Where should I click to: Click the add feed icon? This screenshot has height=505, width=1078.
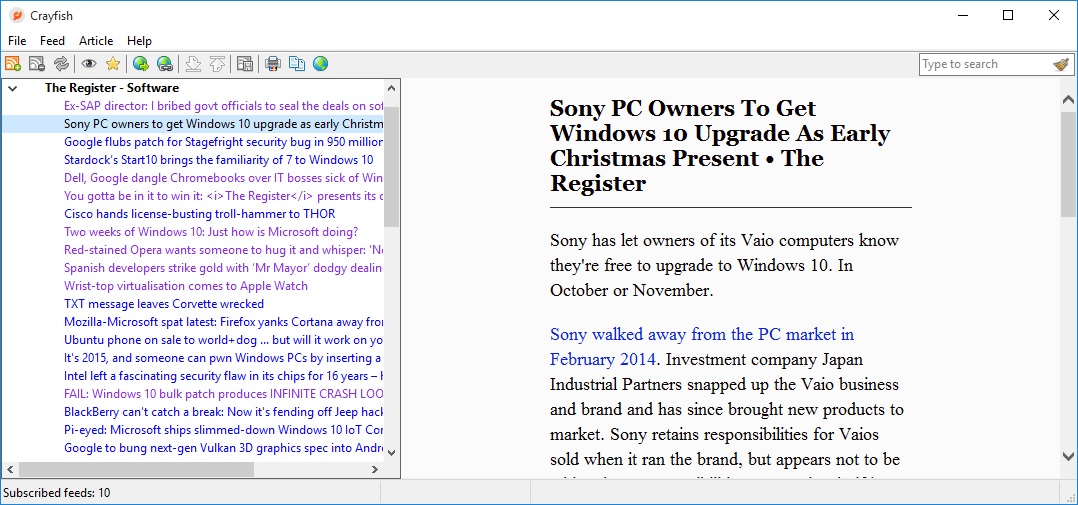pyautogui.click(x=13, y=64)
